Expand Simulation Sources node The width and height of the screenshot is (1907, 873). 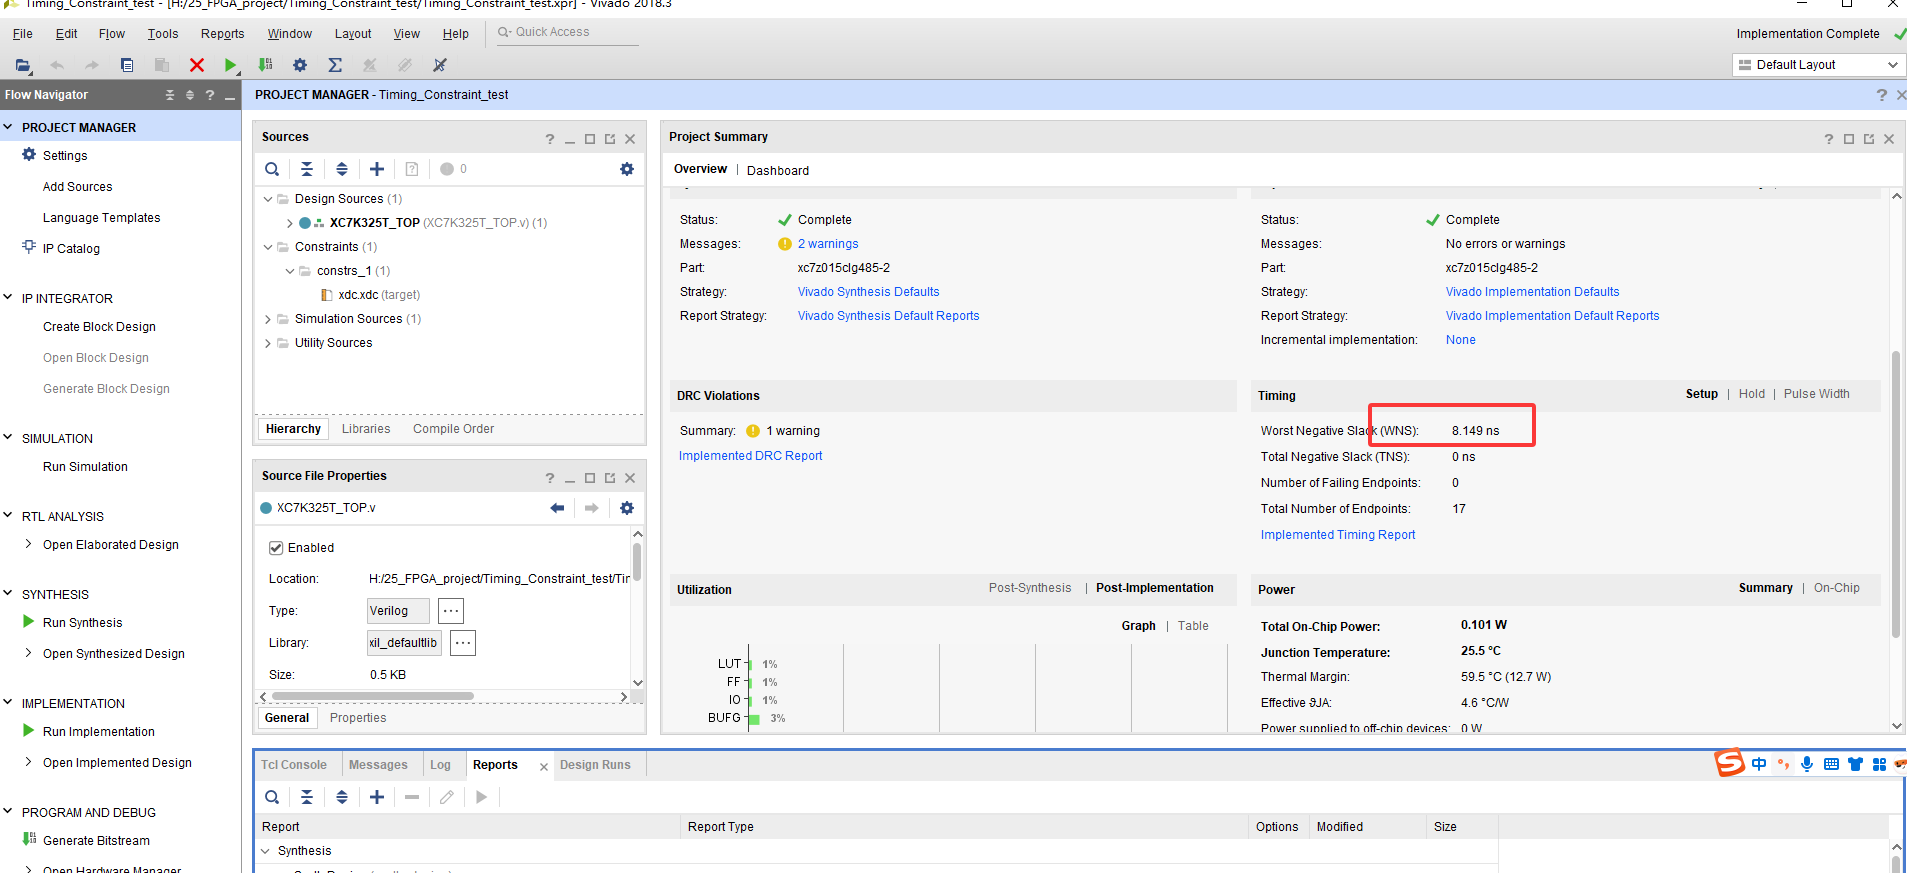pyautogui.click(x=268, y=319)
